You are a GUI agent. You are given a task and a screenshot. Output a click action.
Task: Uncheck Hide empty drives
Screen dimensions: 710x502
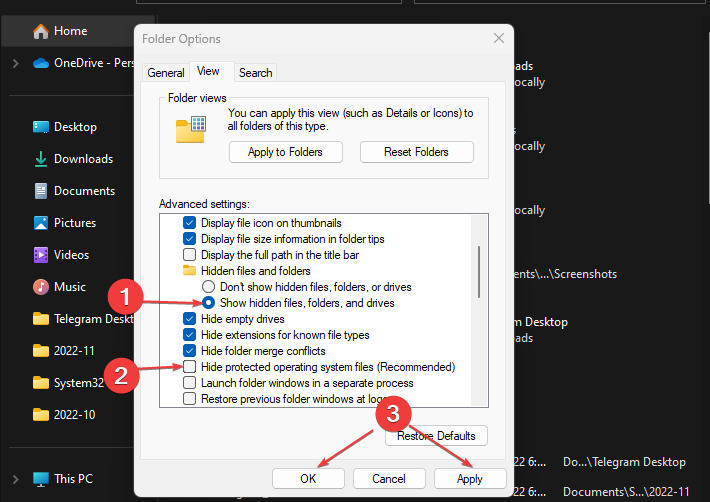(x=189, y=319)
